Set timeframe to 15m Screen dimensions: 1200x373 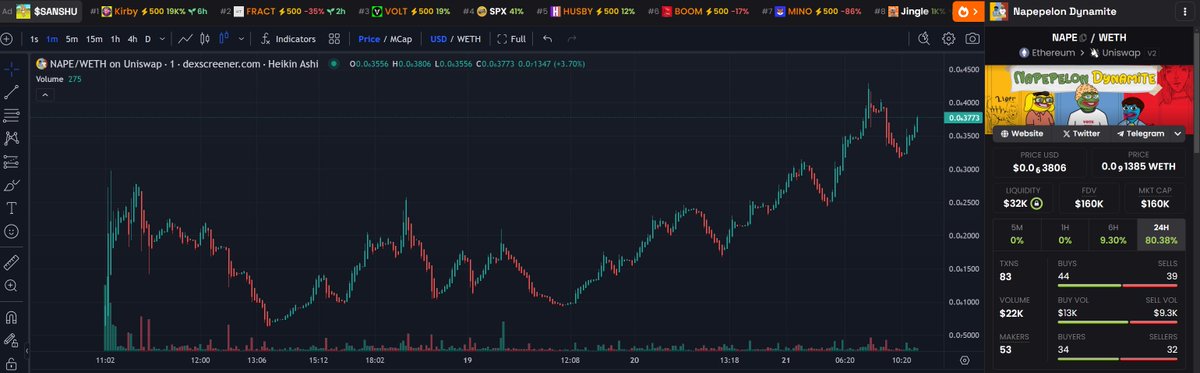click(94, 39)
